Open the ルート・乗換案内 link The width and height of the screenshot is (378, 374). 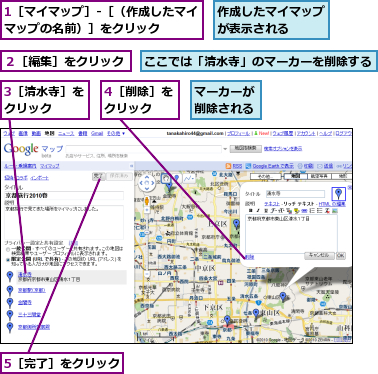[x=20, y=166]
